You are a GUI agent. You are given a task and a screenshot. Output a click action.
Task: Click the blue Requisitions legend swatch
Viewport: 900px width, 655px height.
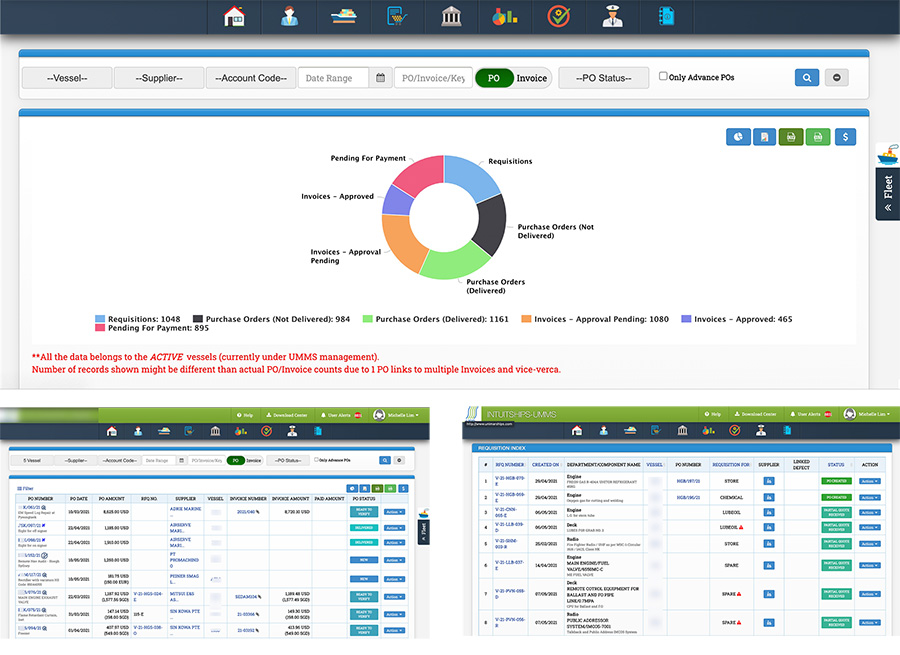click(98, 319)
